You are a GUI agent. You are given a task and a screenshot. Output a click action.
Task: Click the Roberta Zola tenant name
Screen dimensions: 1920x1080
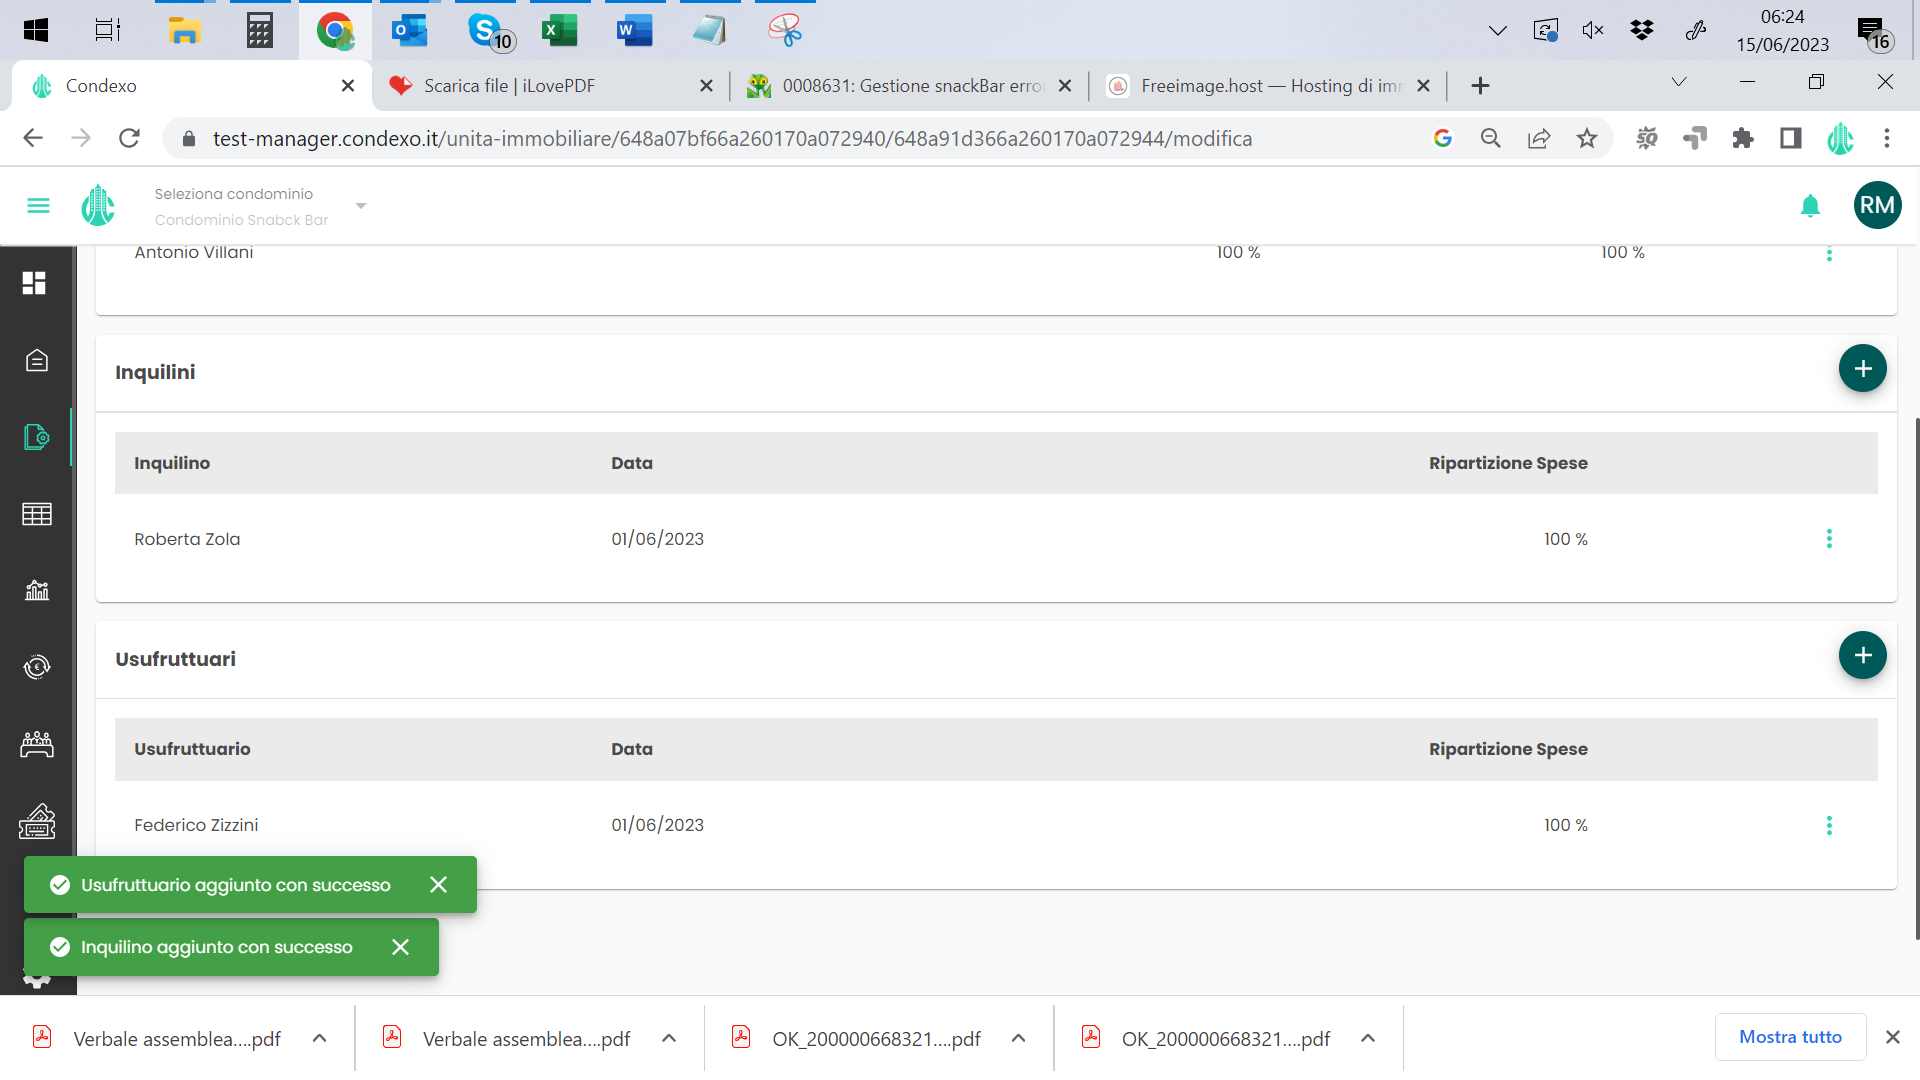click(187, 539)
